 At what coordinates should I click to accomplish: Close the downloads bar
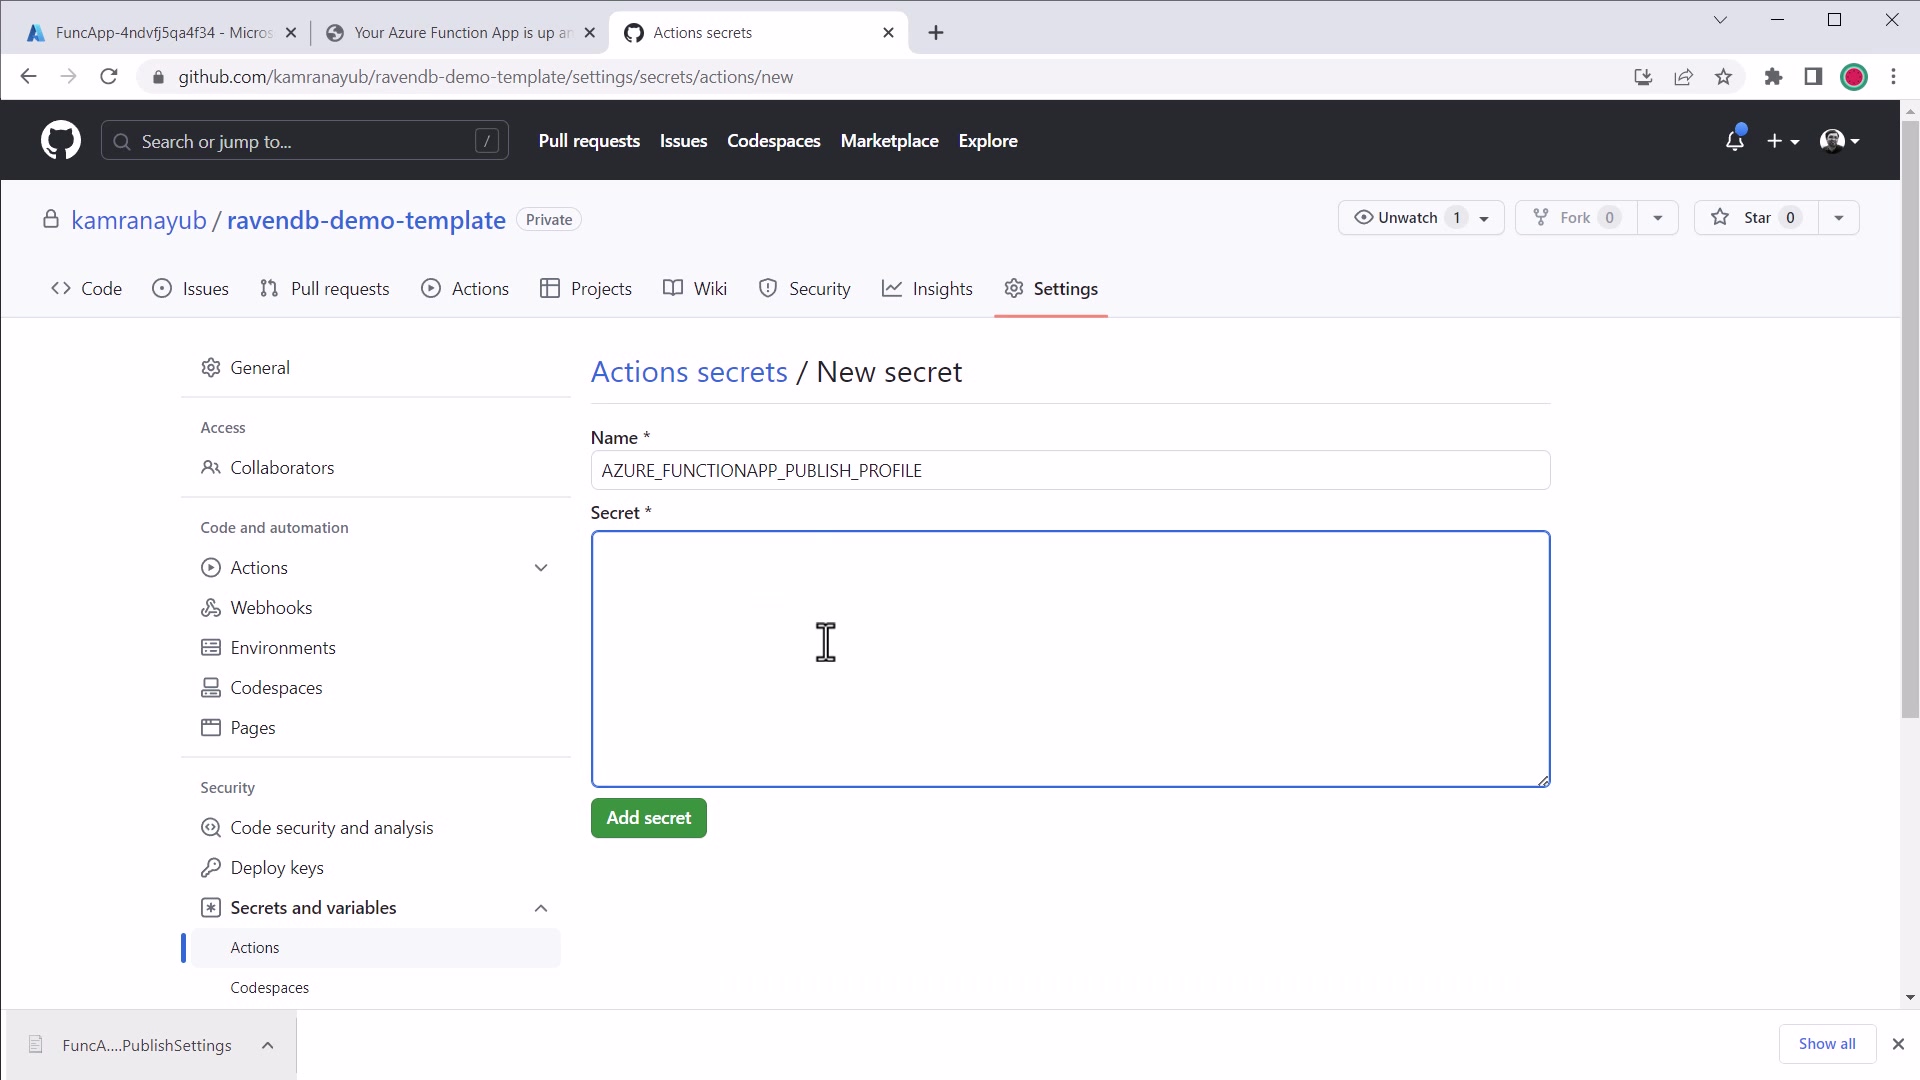click(1898, 1044)
